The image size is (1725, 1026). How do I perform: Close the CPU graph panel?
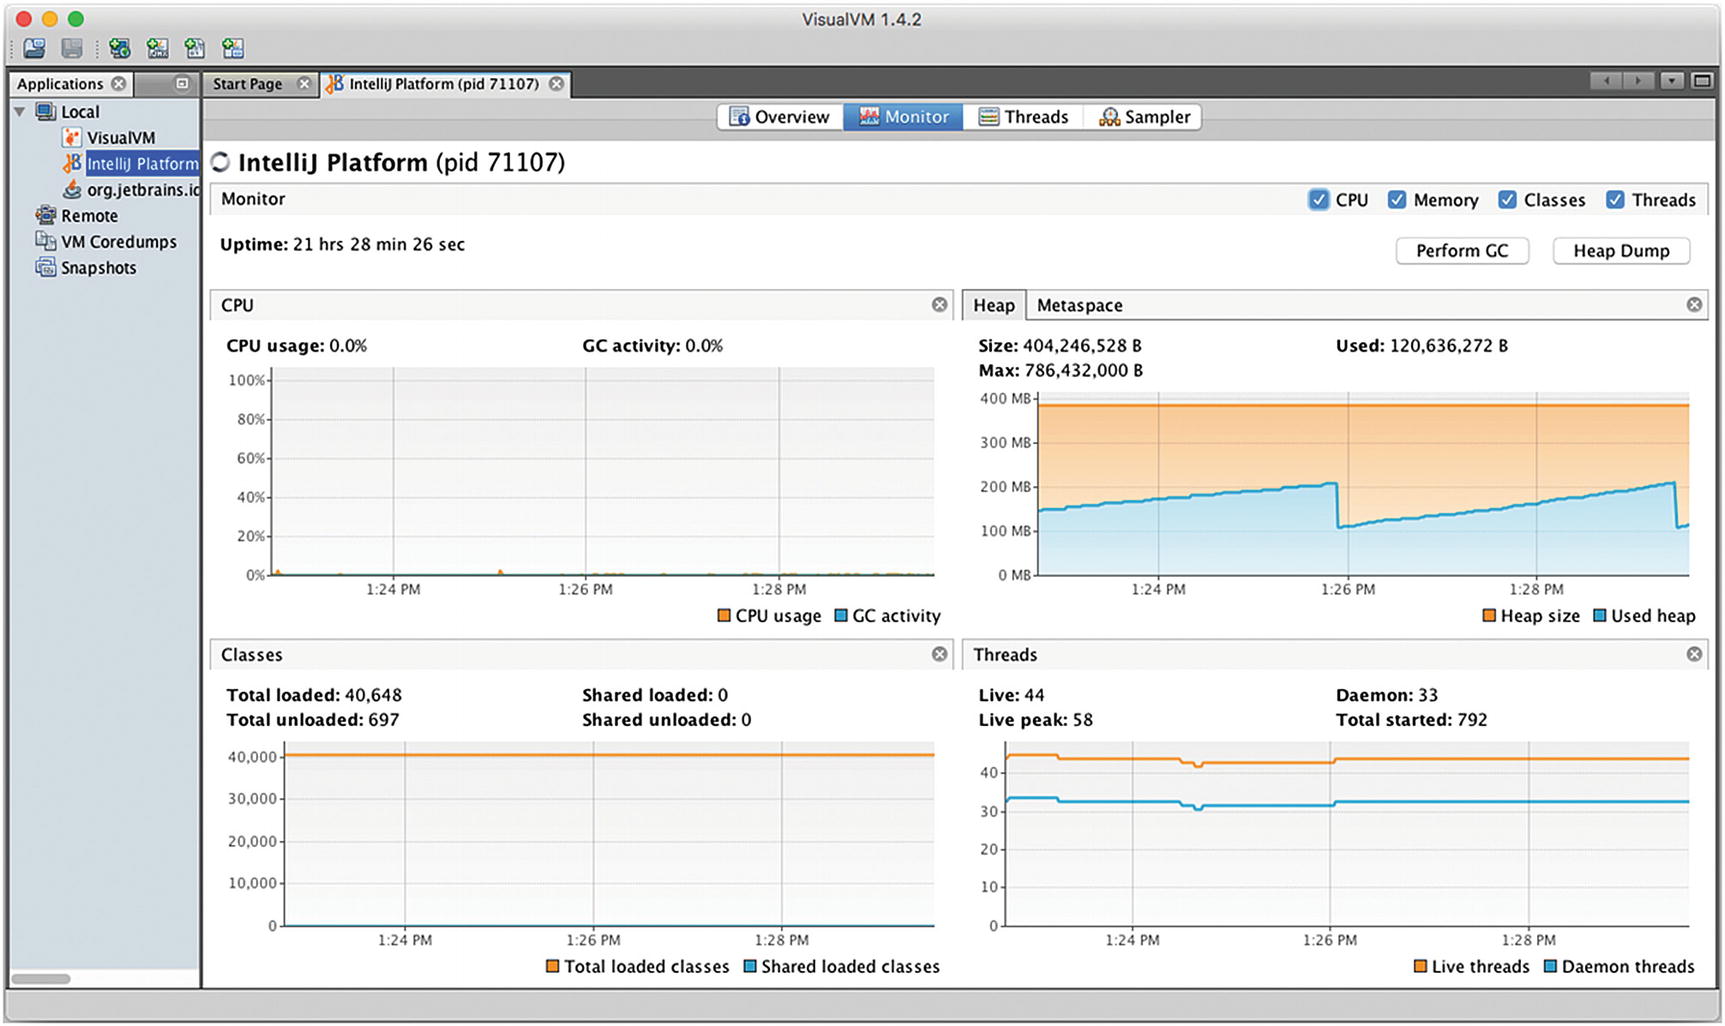click(x=939, y=305)
